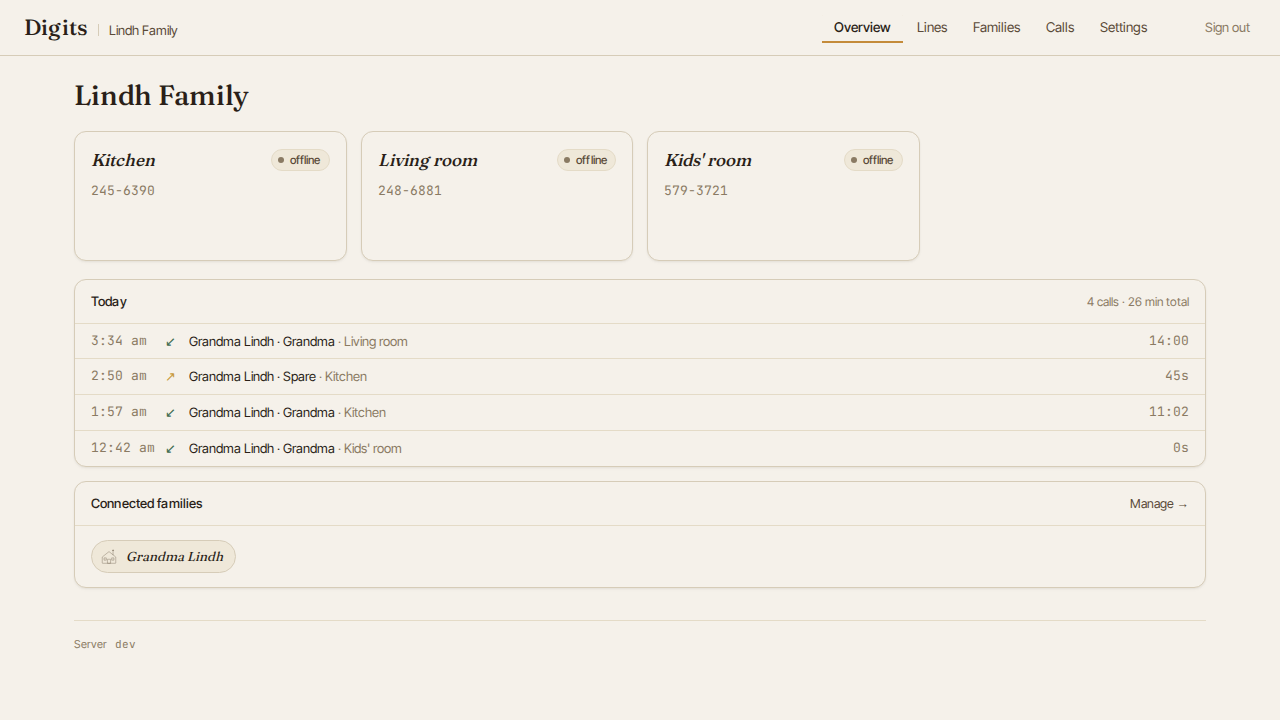This screenshot has height=720, width=1280.
Task: Click the Digits logo
Action: point(56,28)
